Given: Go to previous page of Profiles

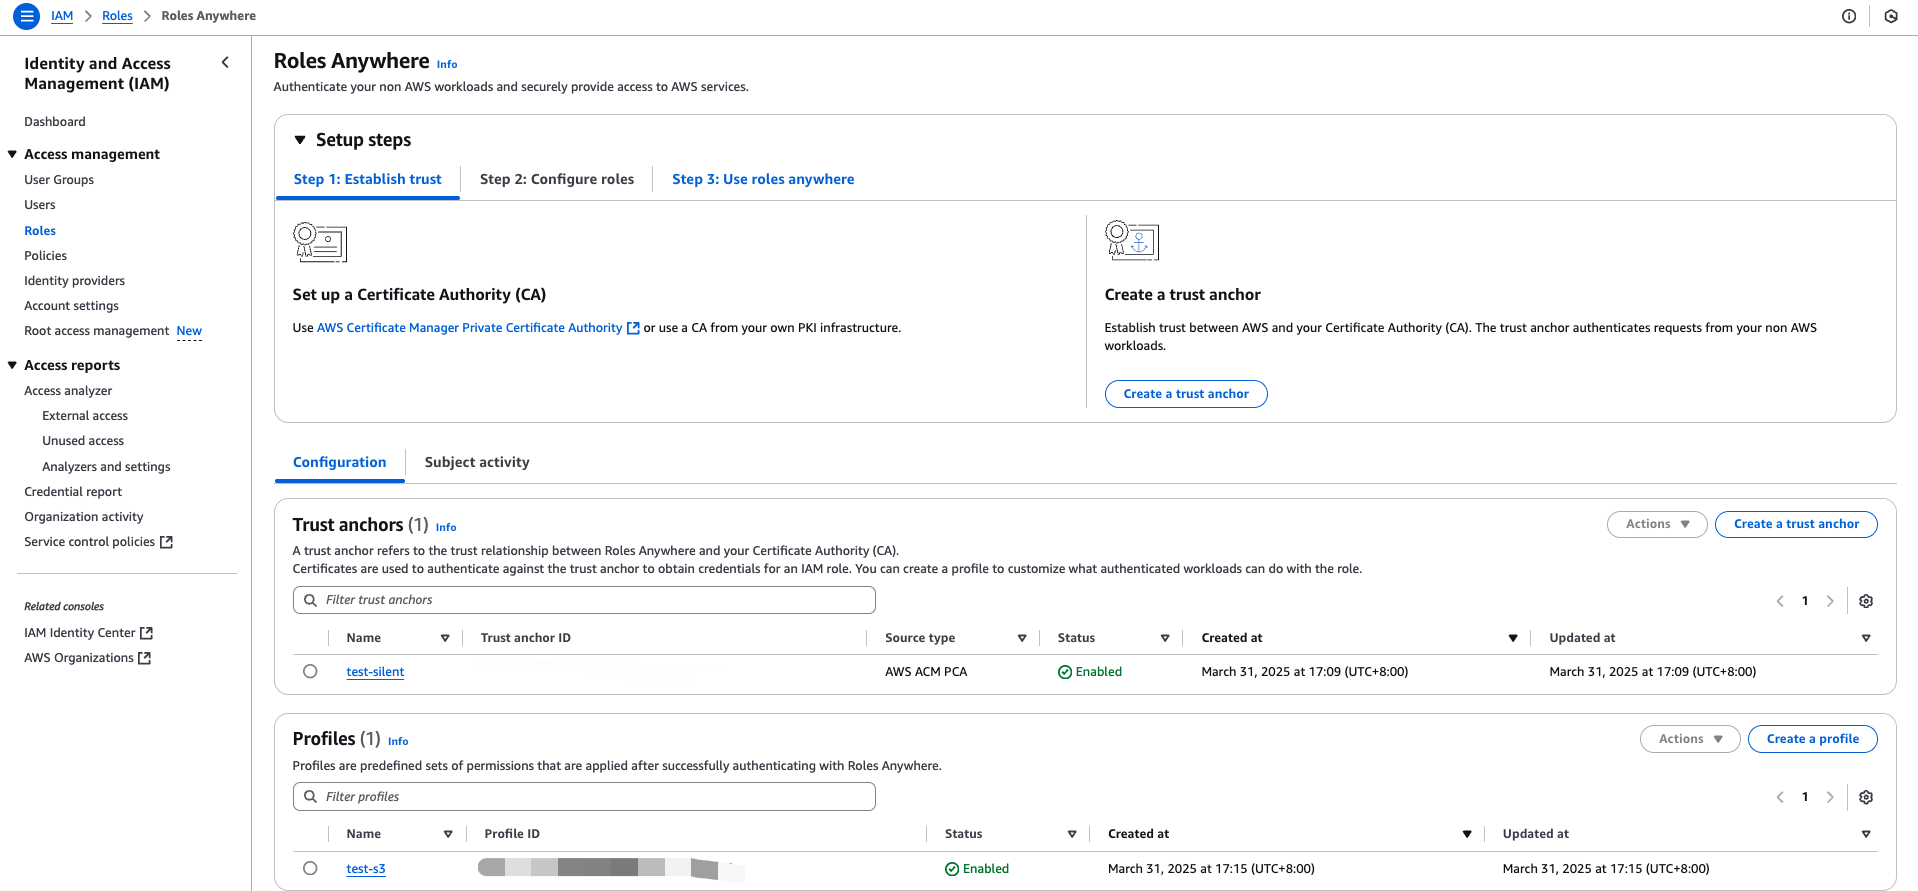Looking at the screenshot, I should 1780,797.
